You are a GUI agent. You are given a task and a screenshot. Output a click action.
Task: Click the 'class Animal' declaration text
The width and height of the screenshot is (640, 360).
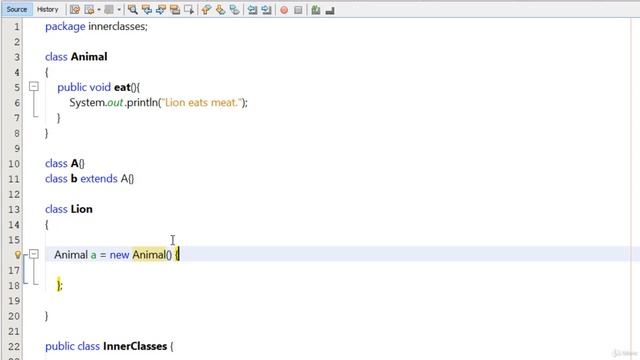pos(76,57)
